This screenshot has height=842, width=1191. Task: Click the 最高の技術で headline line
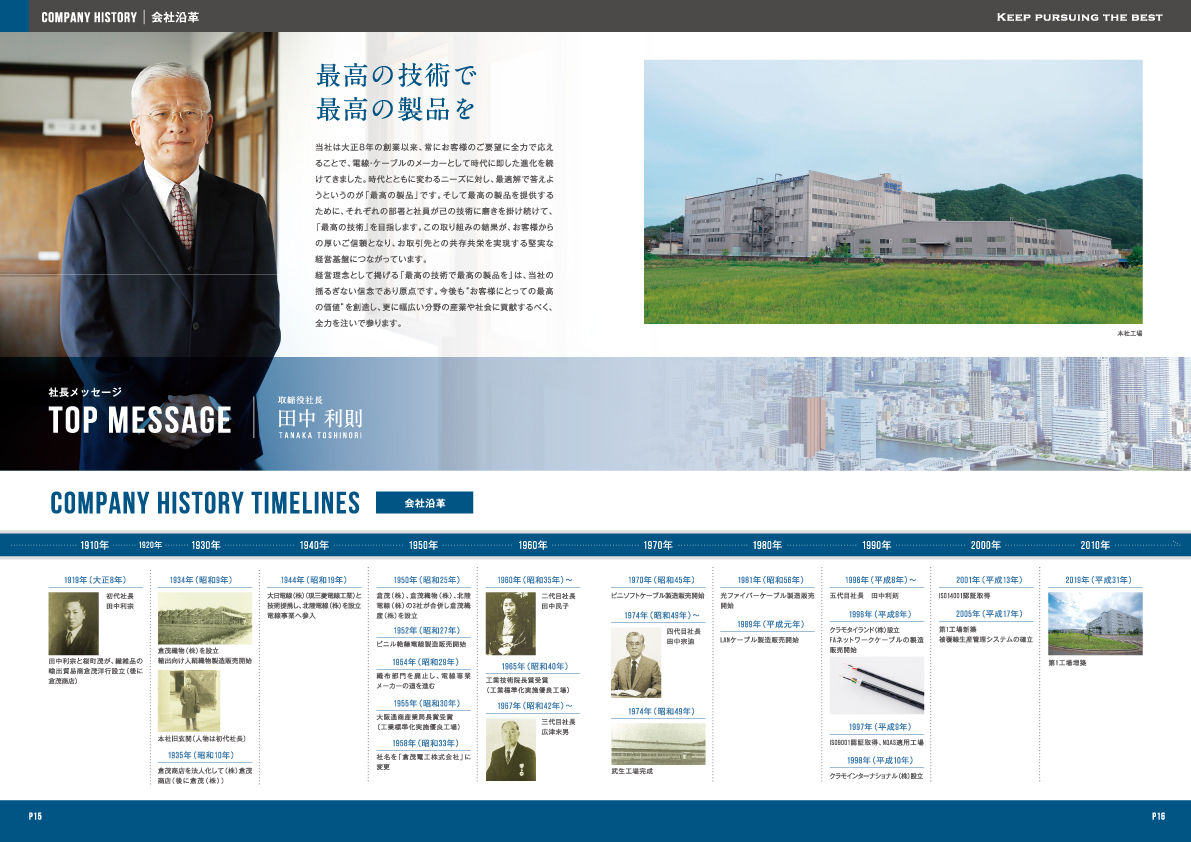click(x=396, y=75)
